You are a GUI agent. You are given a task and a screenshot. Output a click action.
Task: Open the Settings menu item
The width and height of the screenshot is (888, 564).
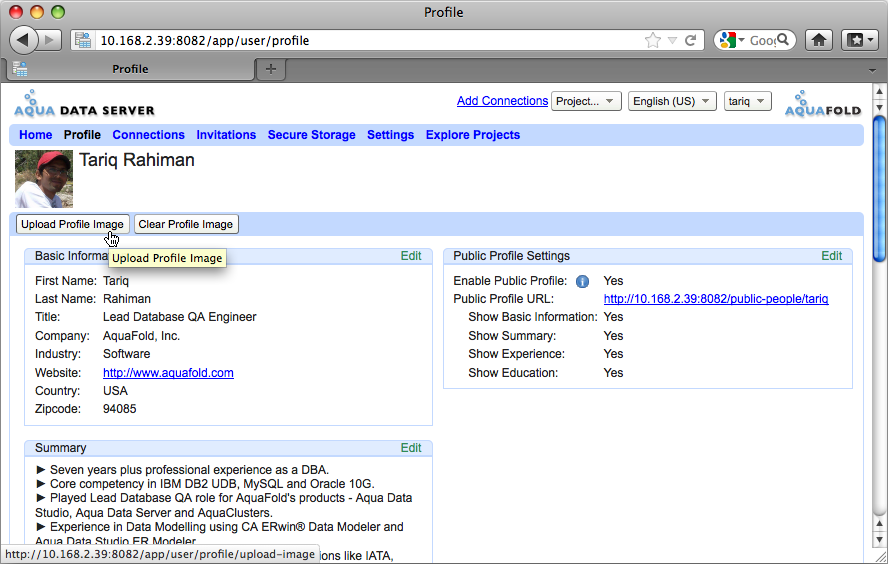click(x=390, y=135)
